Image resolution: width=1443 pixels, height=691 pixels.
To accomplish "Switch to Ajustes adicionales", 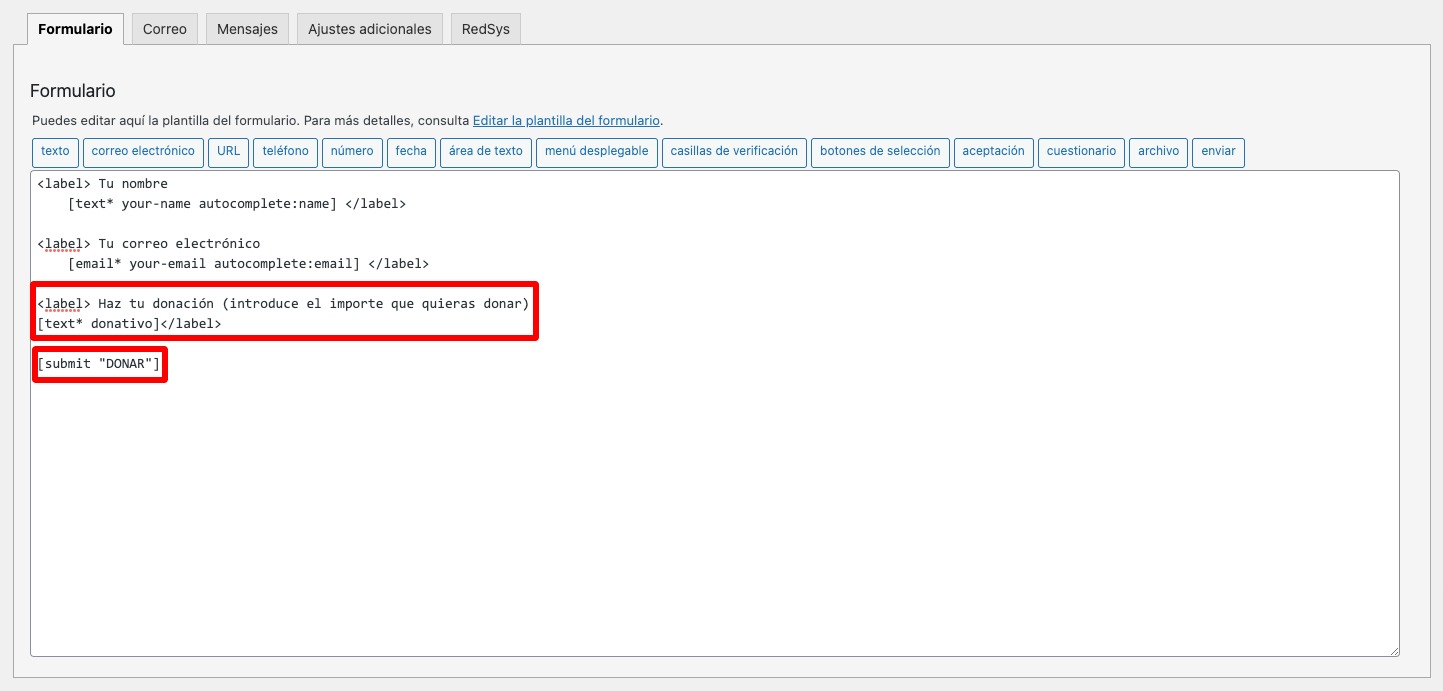I will pyautogui.click(x=369, y=28).
